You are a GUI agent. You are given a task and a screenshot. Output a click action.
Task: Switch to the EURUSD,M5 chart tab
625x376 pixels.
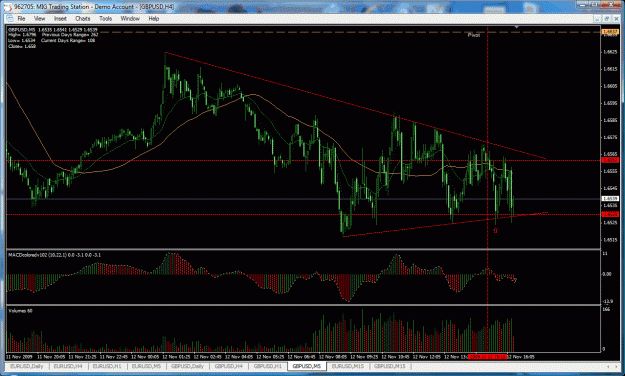coord(146,366)
